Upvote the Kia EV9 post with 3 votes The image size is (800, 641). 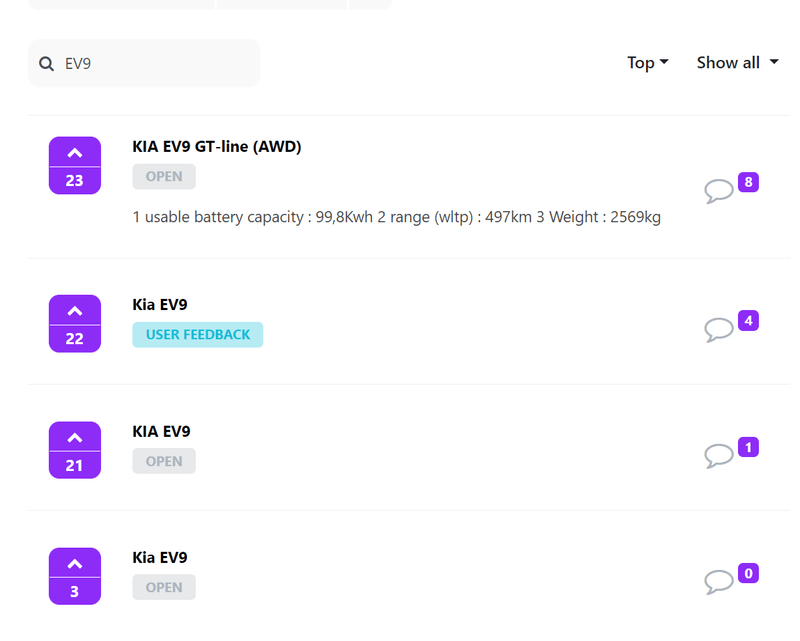coord(75,564)
